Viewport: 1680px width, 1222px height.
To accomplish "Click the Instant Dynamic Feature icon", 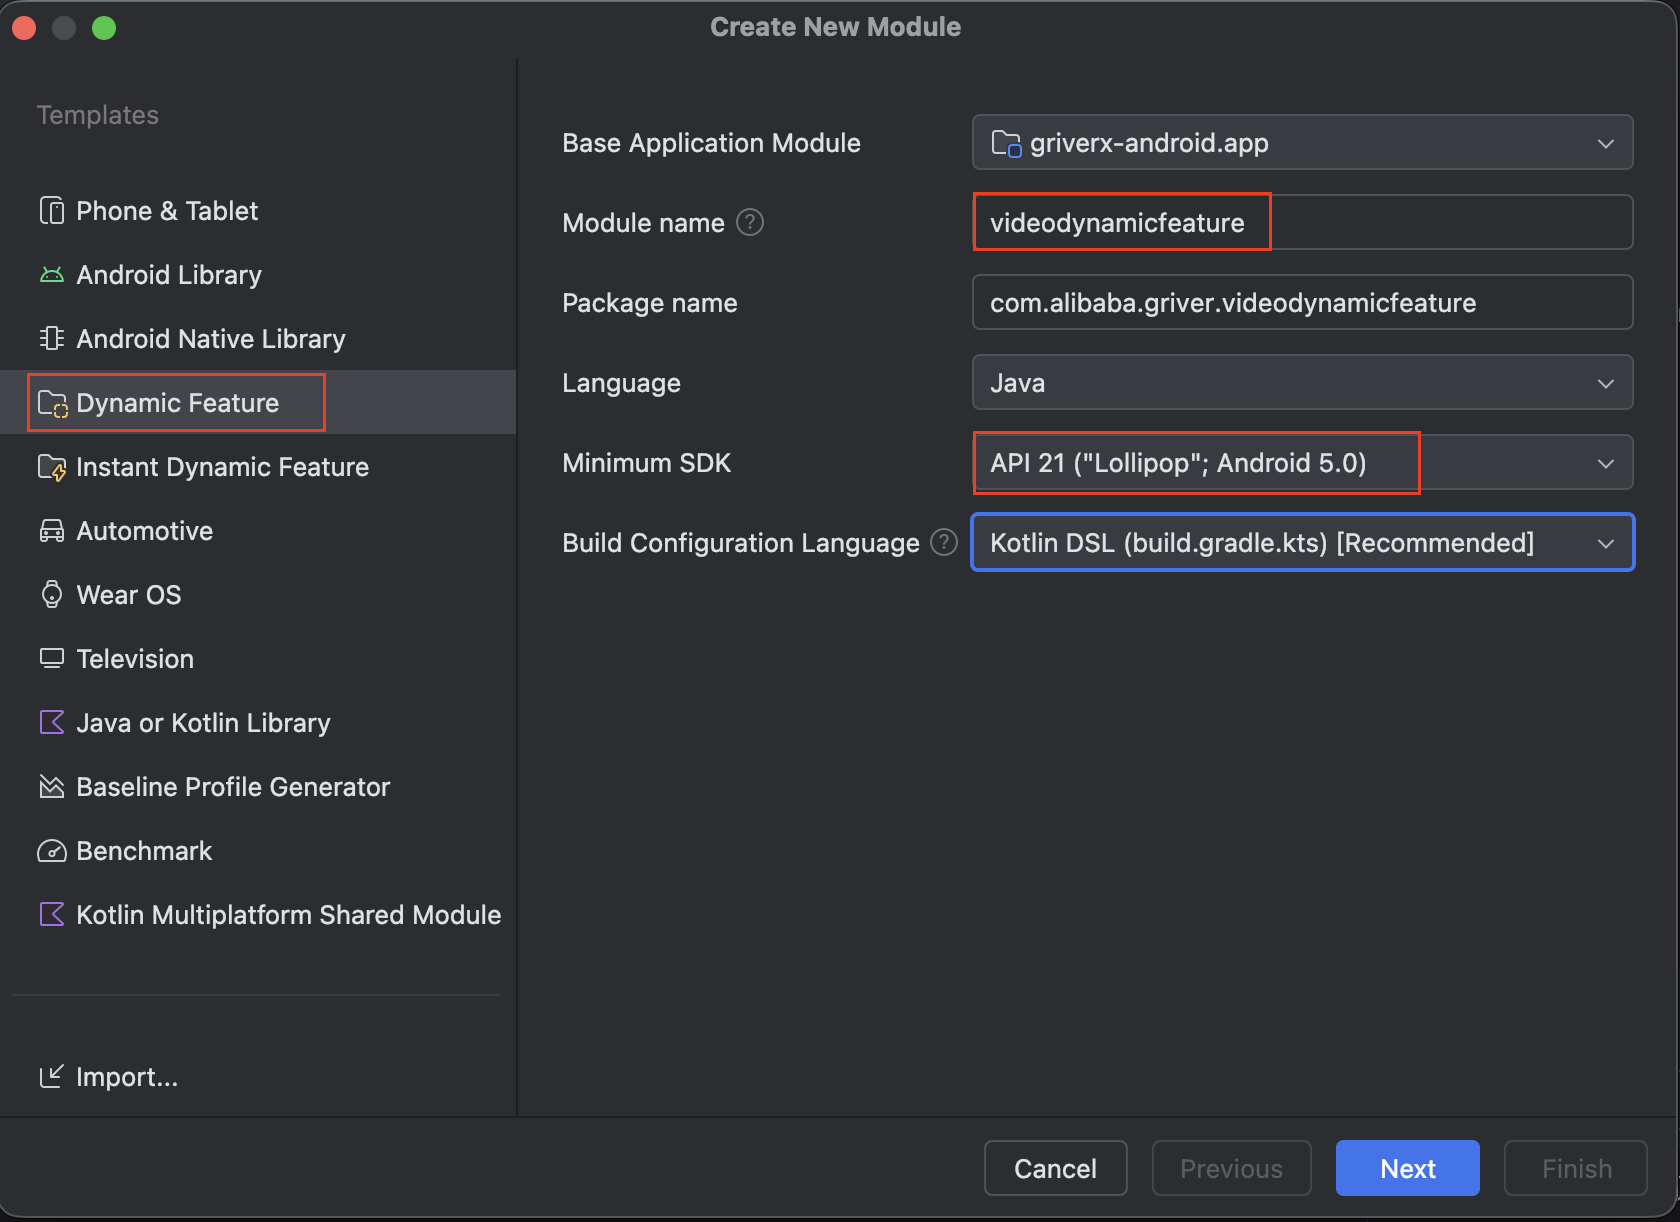I will tap(51, 467).
